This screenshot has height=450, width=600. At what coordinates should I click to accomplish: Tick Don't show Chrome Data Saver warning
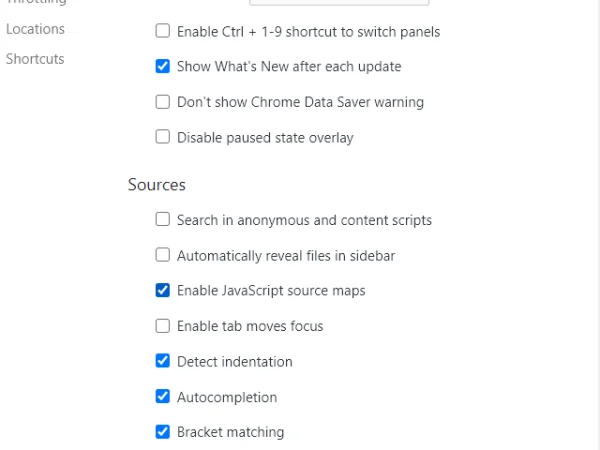point(163,102)
